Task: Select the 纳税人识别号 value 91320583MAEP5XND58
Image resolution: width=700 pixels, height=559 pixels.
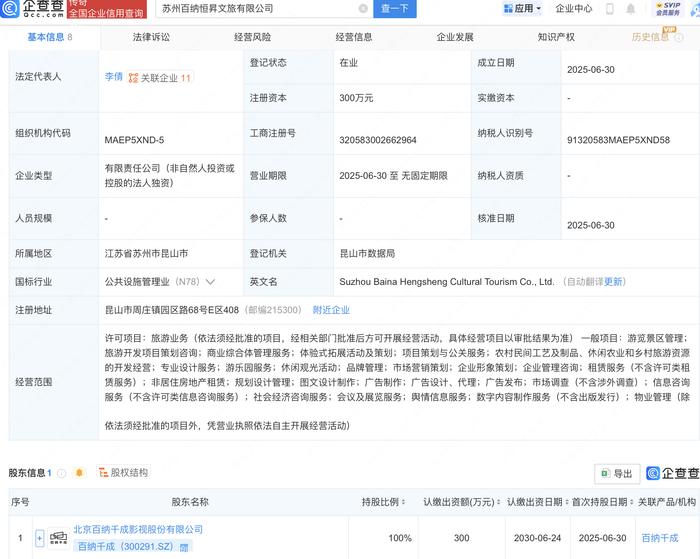Action: 618,140
